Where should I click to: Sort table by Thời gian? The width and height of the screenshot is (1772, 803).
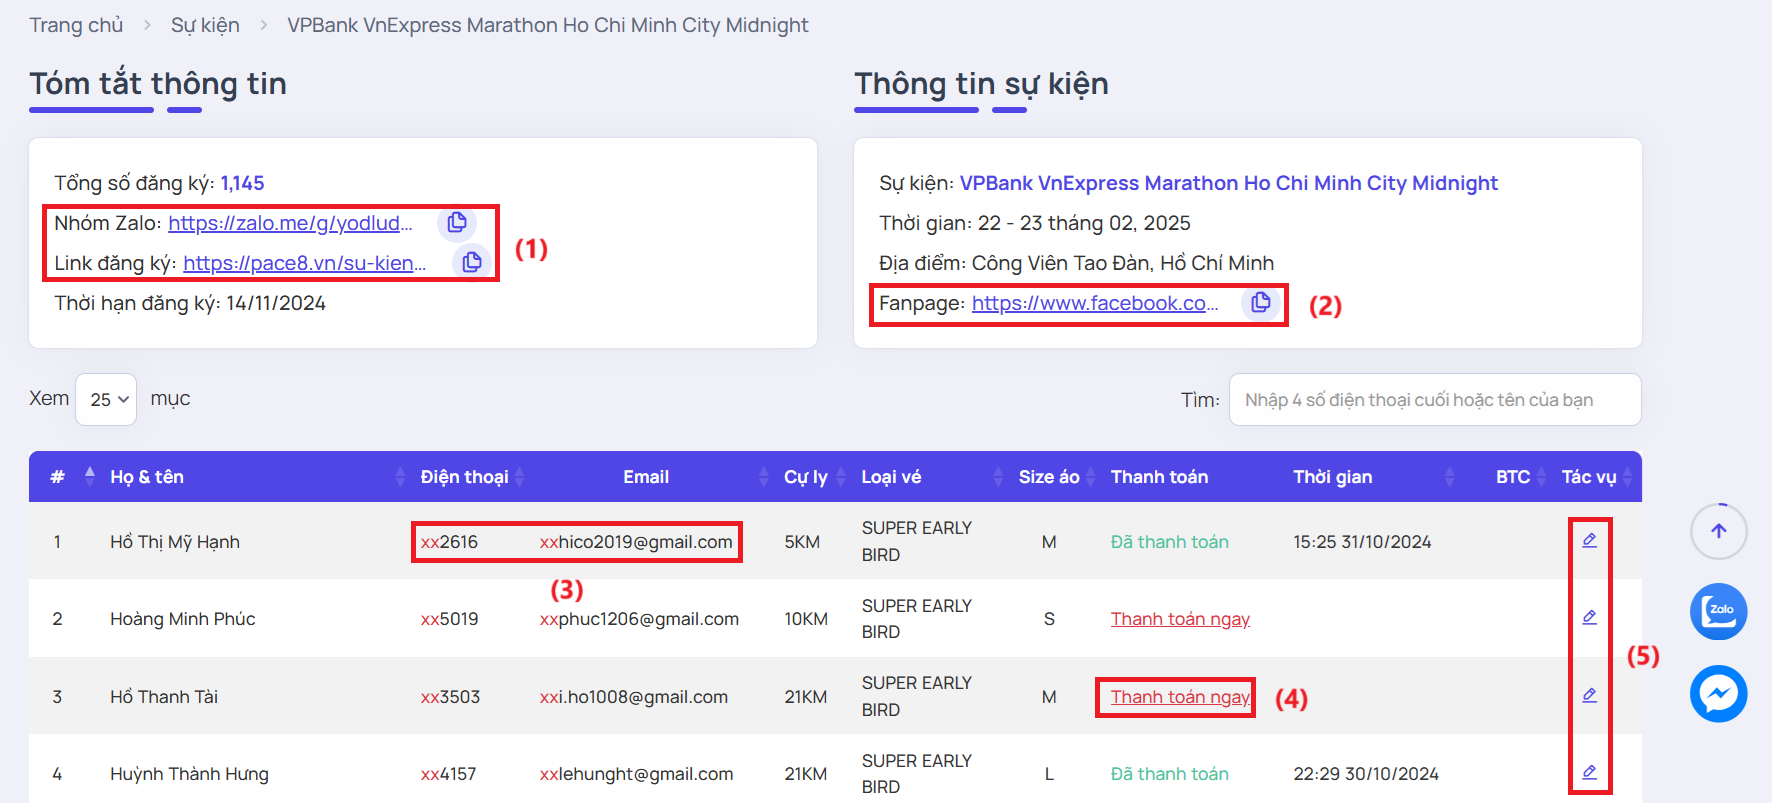(1373, 477)
